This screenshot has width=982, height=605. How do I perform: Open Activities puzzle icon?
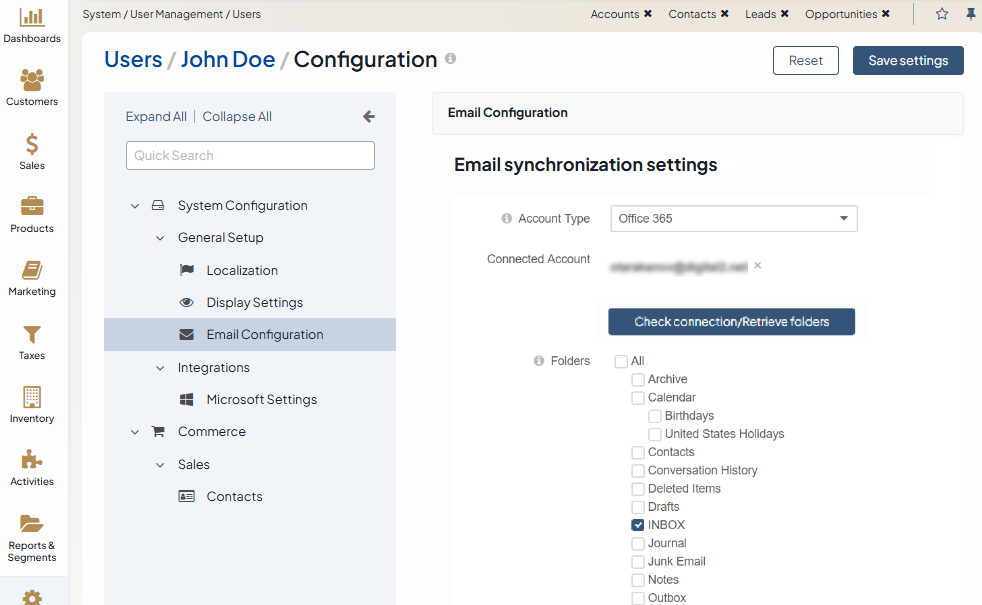(x=32, y=460)
